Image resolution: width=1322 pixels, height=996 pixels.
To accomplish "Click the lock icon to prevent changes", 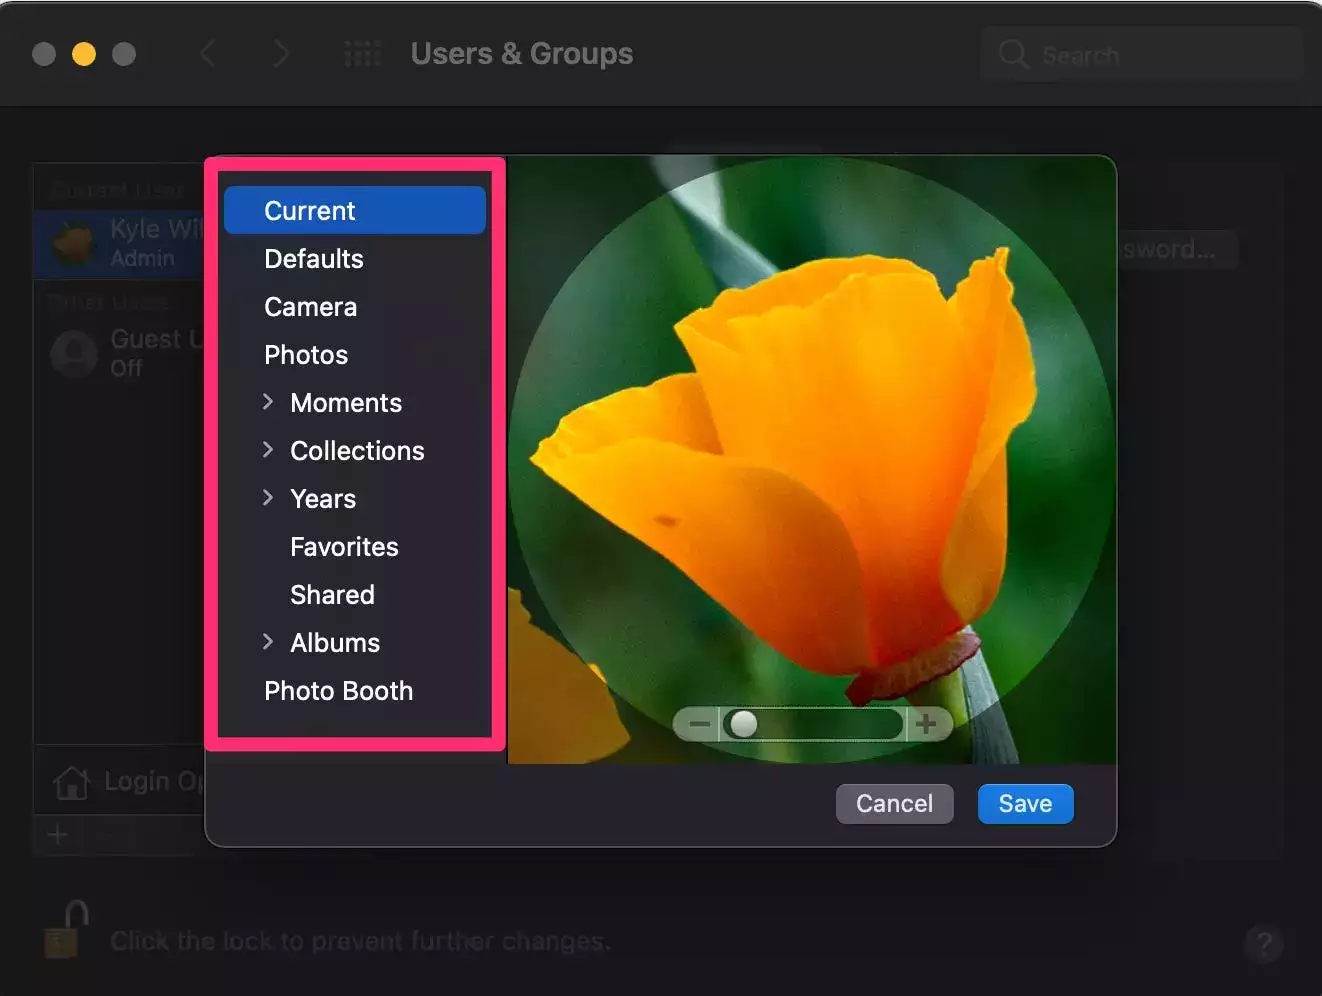I will tap(65, 930).
